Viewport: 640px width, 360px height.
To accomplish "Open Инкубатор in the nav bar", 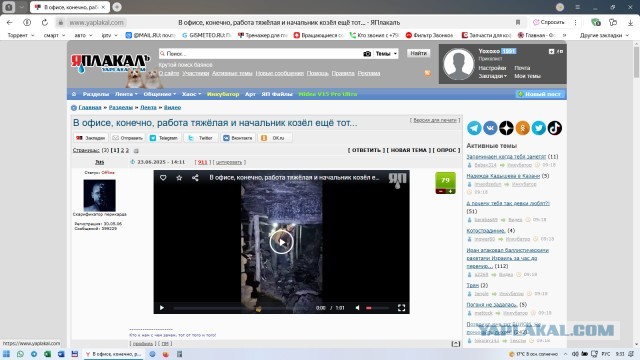I will point(223,94).
